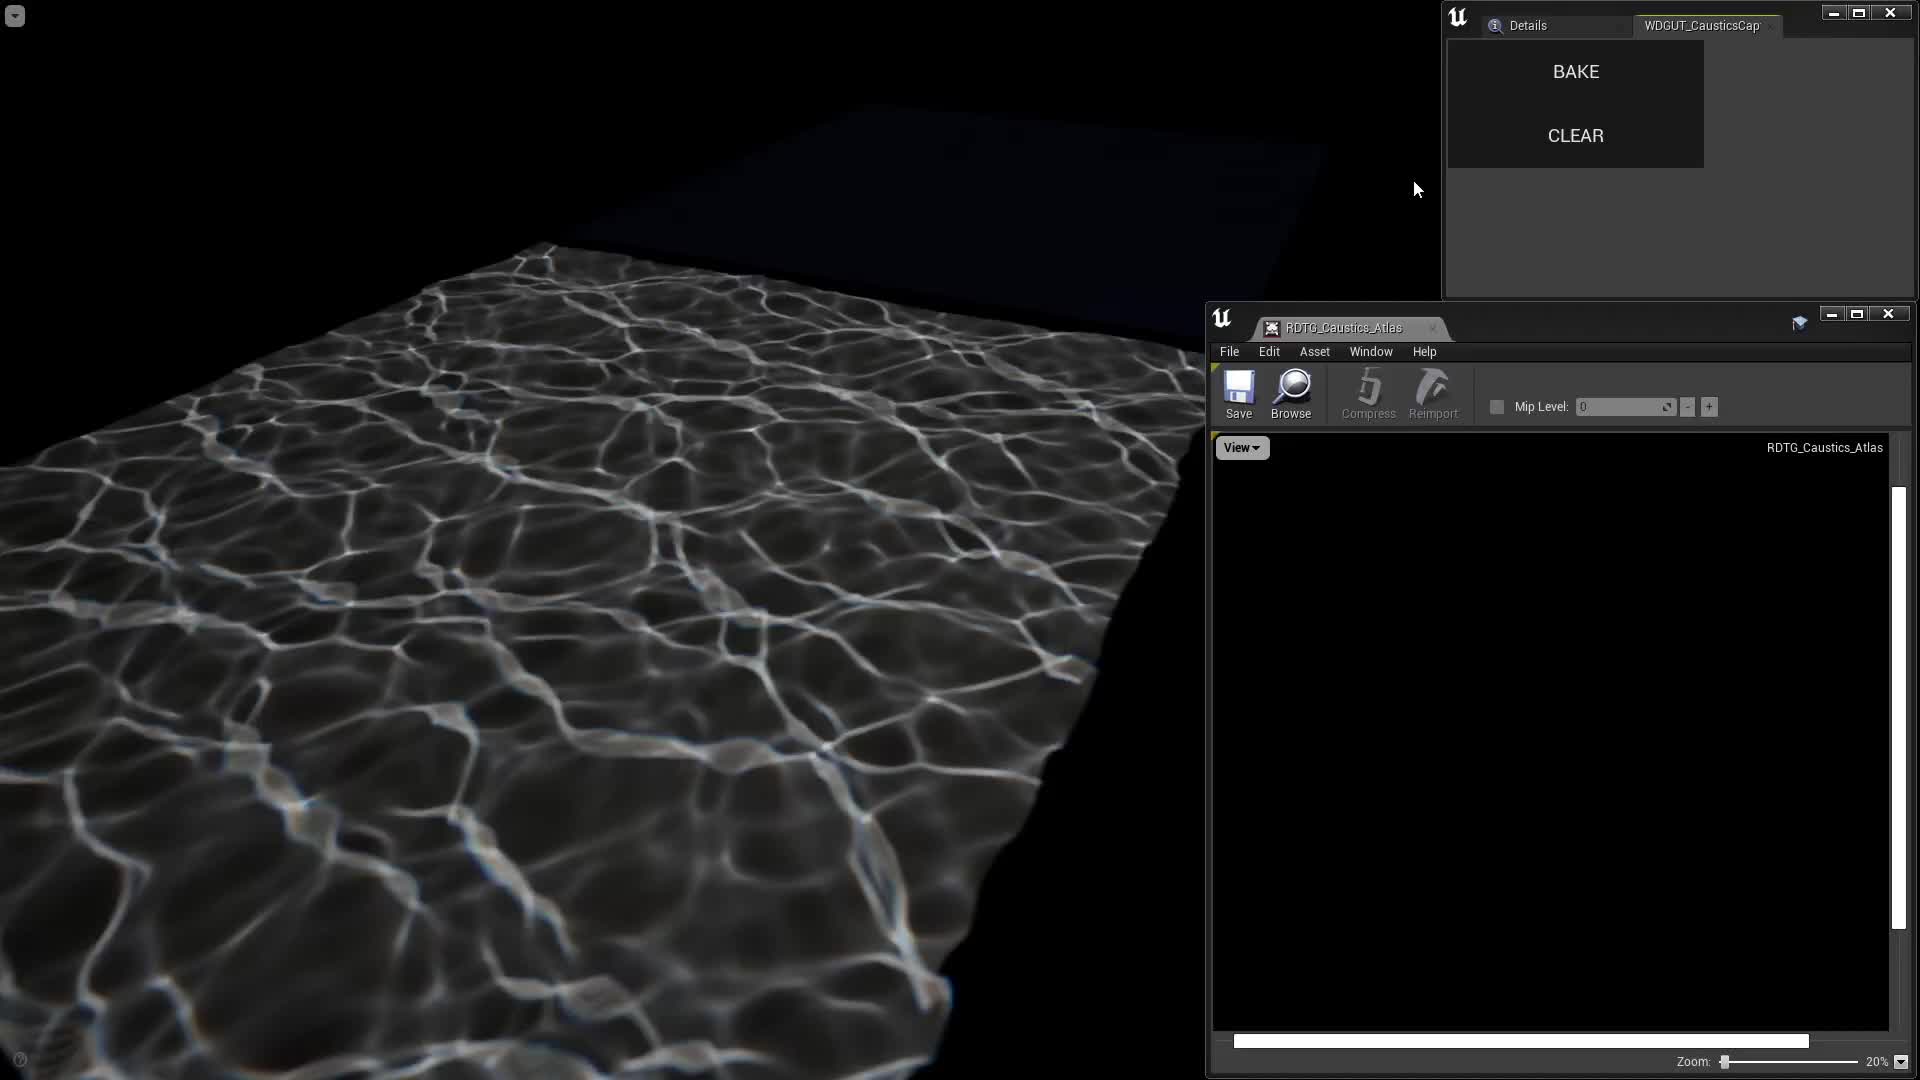This screenshot has width=1920, height=1080.
Task: Click the plus button to increase Mip Level
Action: 1709,407
